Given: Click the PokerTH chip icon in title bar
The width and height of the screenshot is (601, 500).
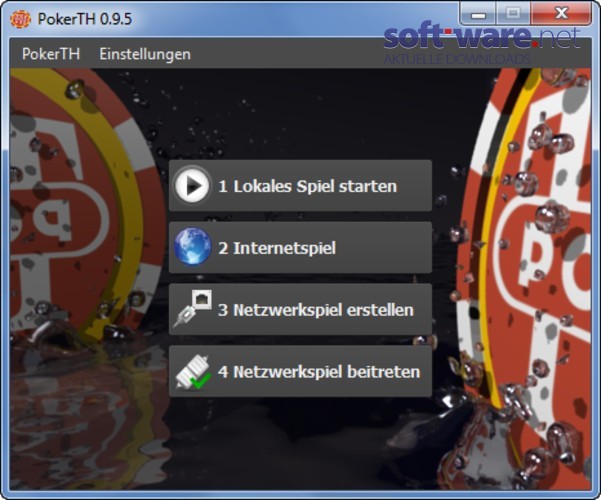Looking at the screenshot, I should point(20,18).
